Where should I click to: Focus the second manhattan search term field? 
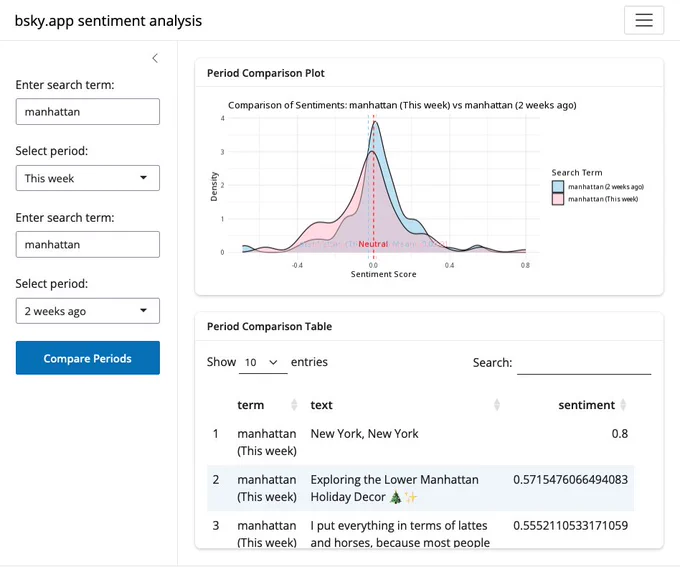tap(88, 244)
